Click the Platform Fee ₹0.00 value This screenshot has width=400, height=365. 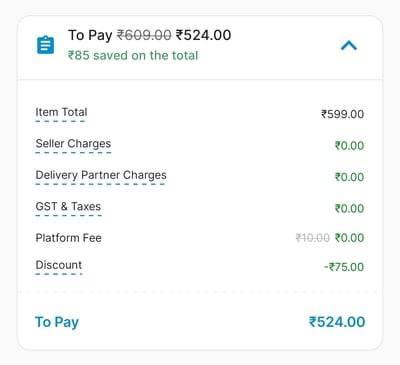pos(349,238)
